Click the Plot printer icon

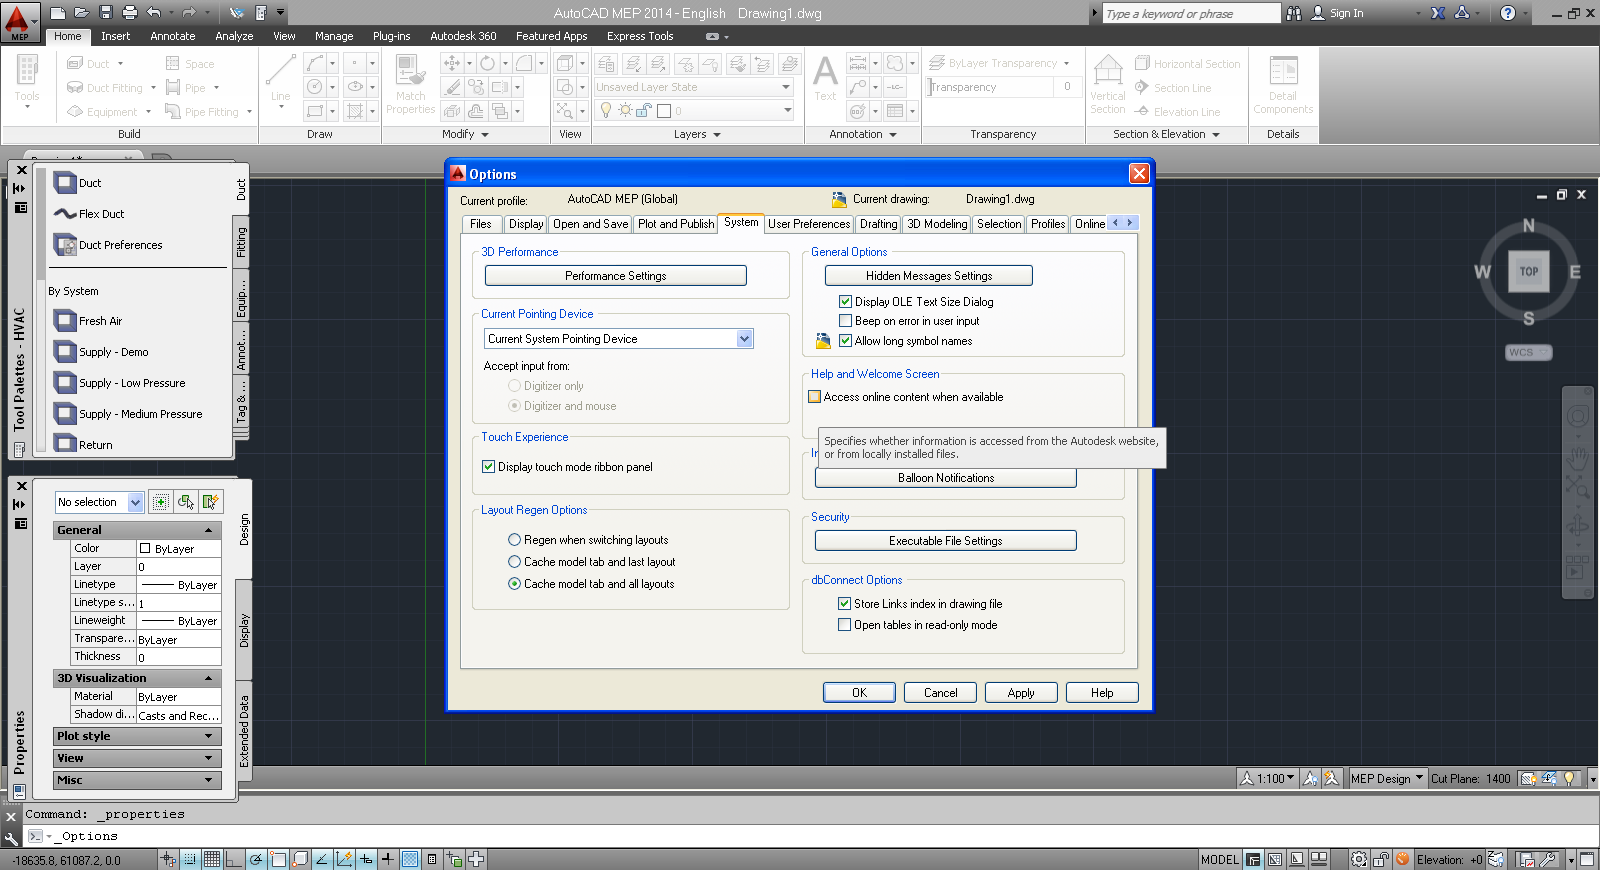pyautogui.click(x=130, y=13)
